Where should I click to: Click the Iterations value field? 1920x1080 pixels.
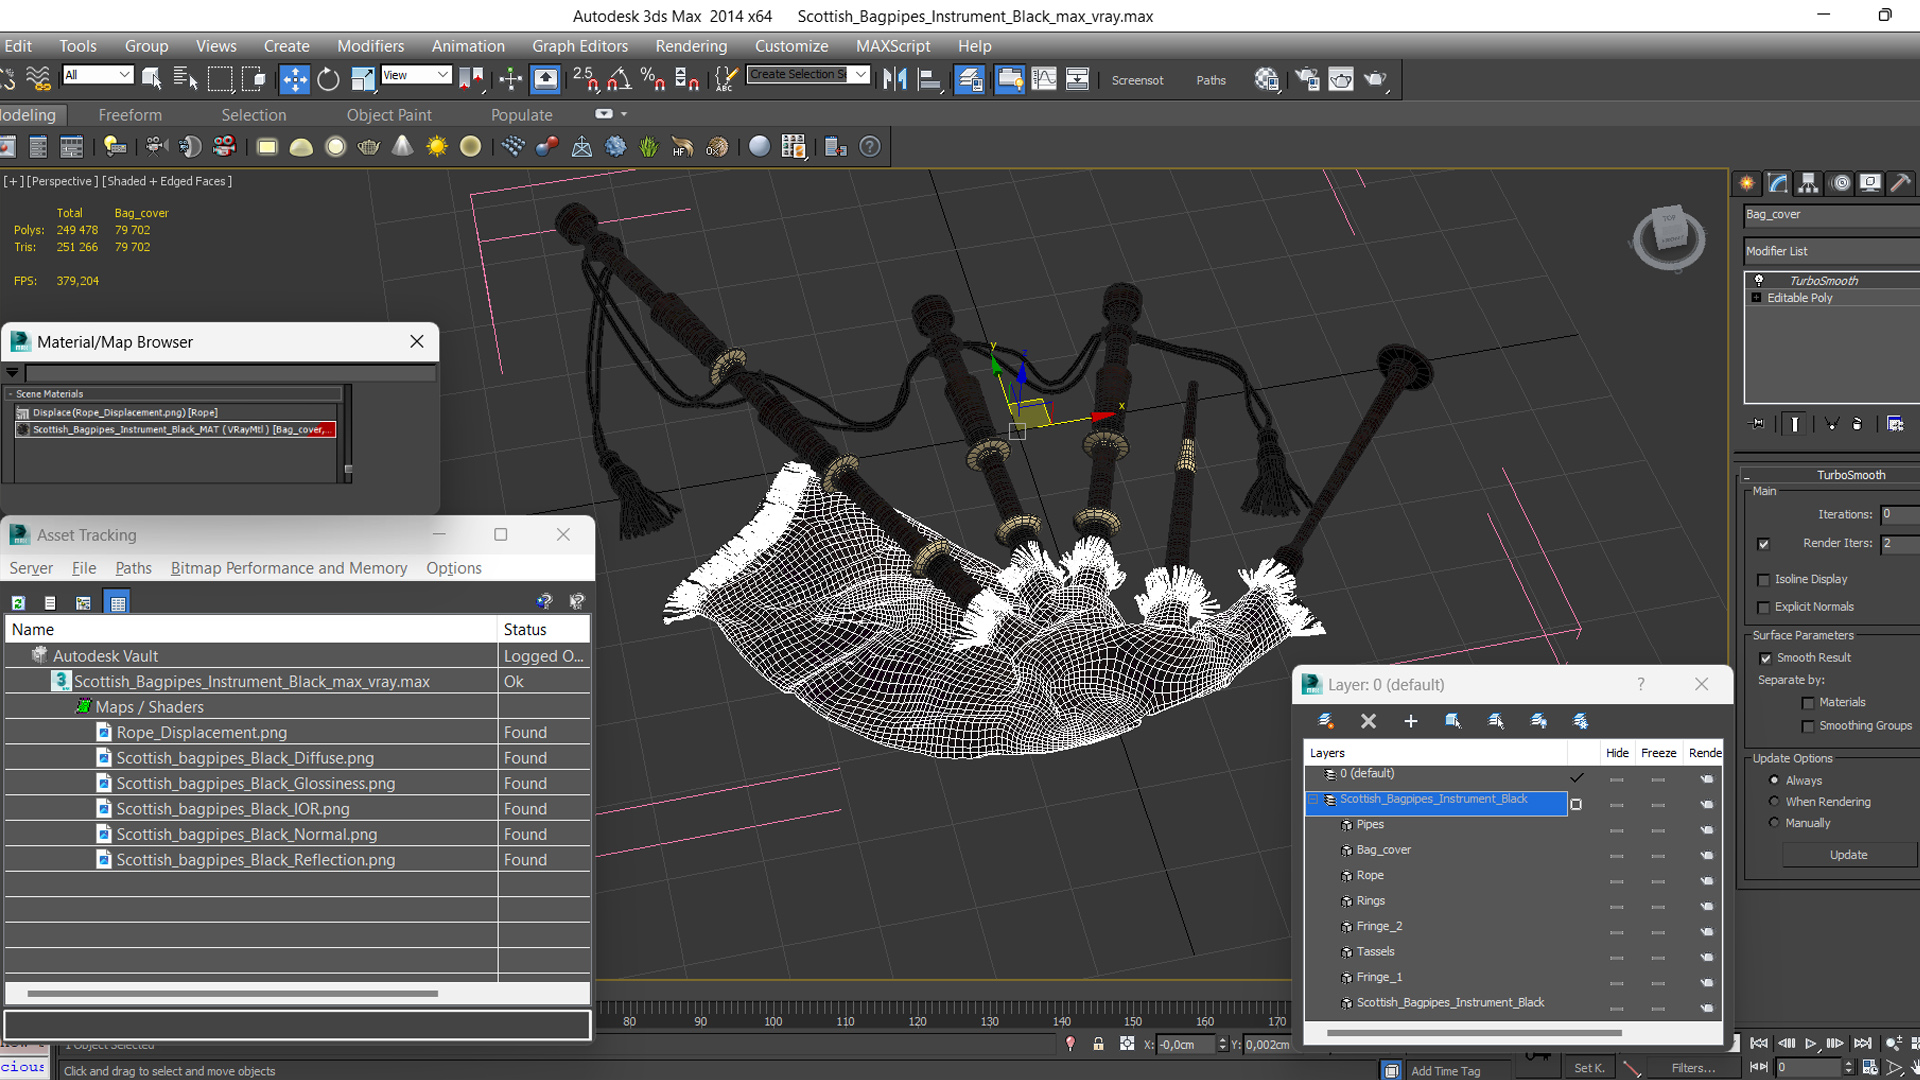coord(1899,514)
